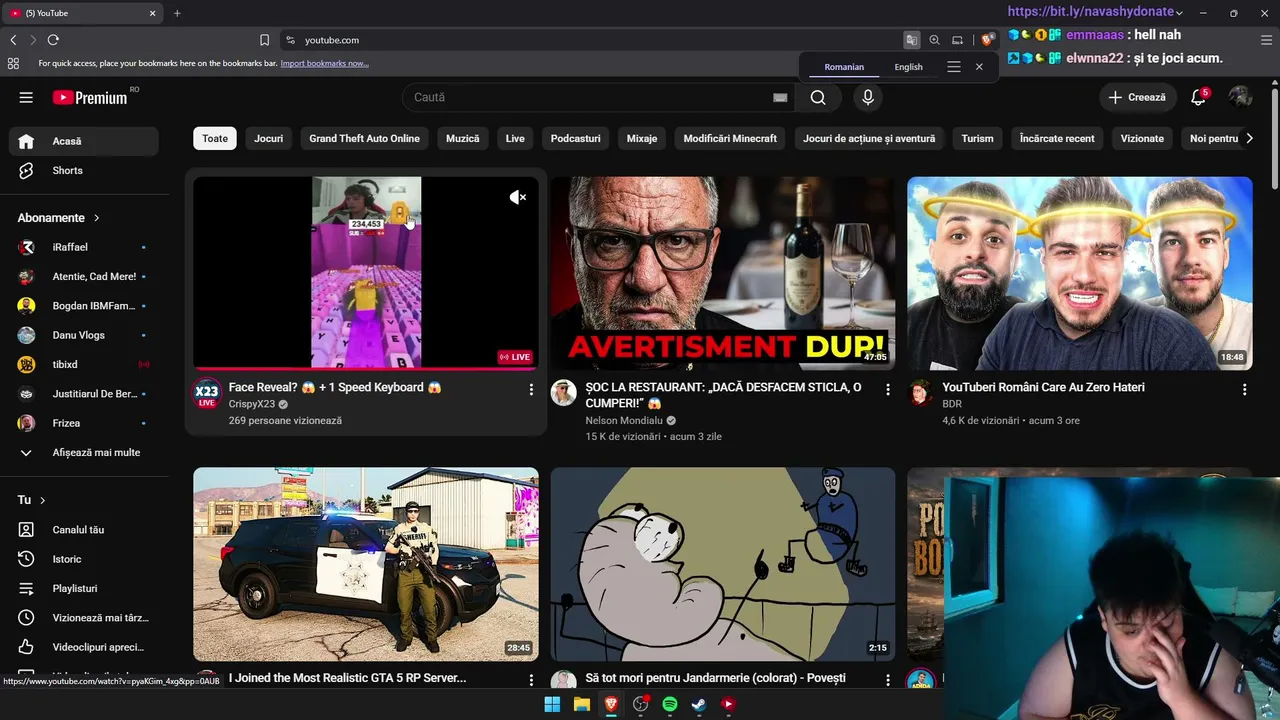Open Danu Vlogs subscription channel

[83, 335]
